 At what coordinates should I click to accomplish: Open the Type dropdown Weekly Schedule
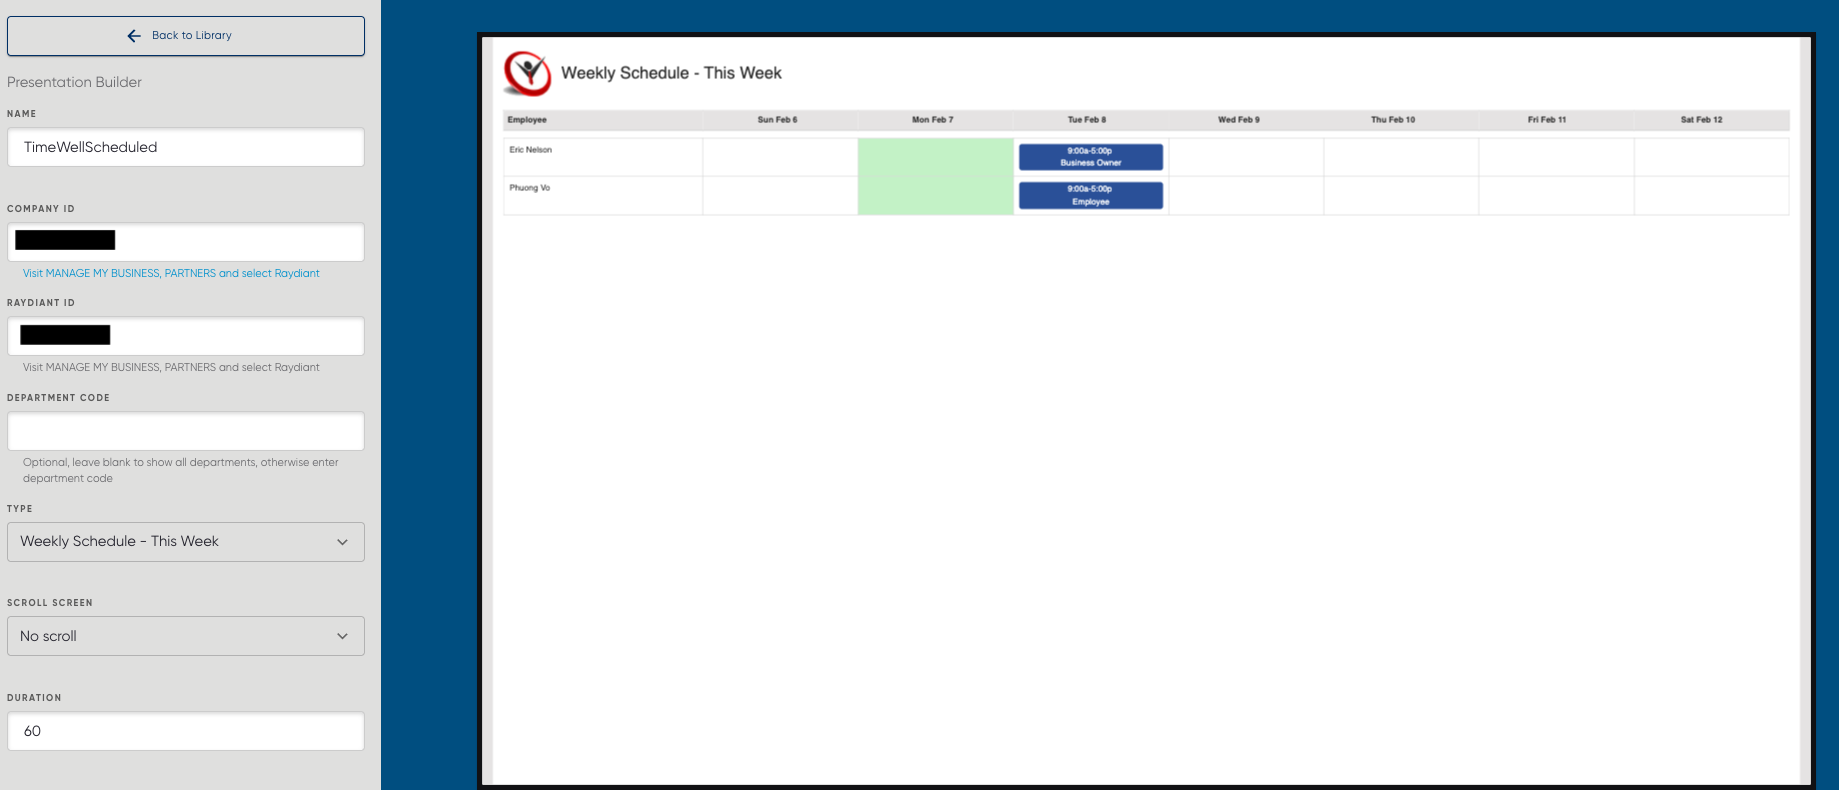[x=186, y=542]
